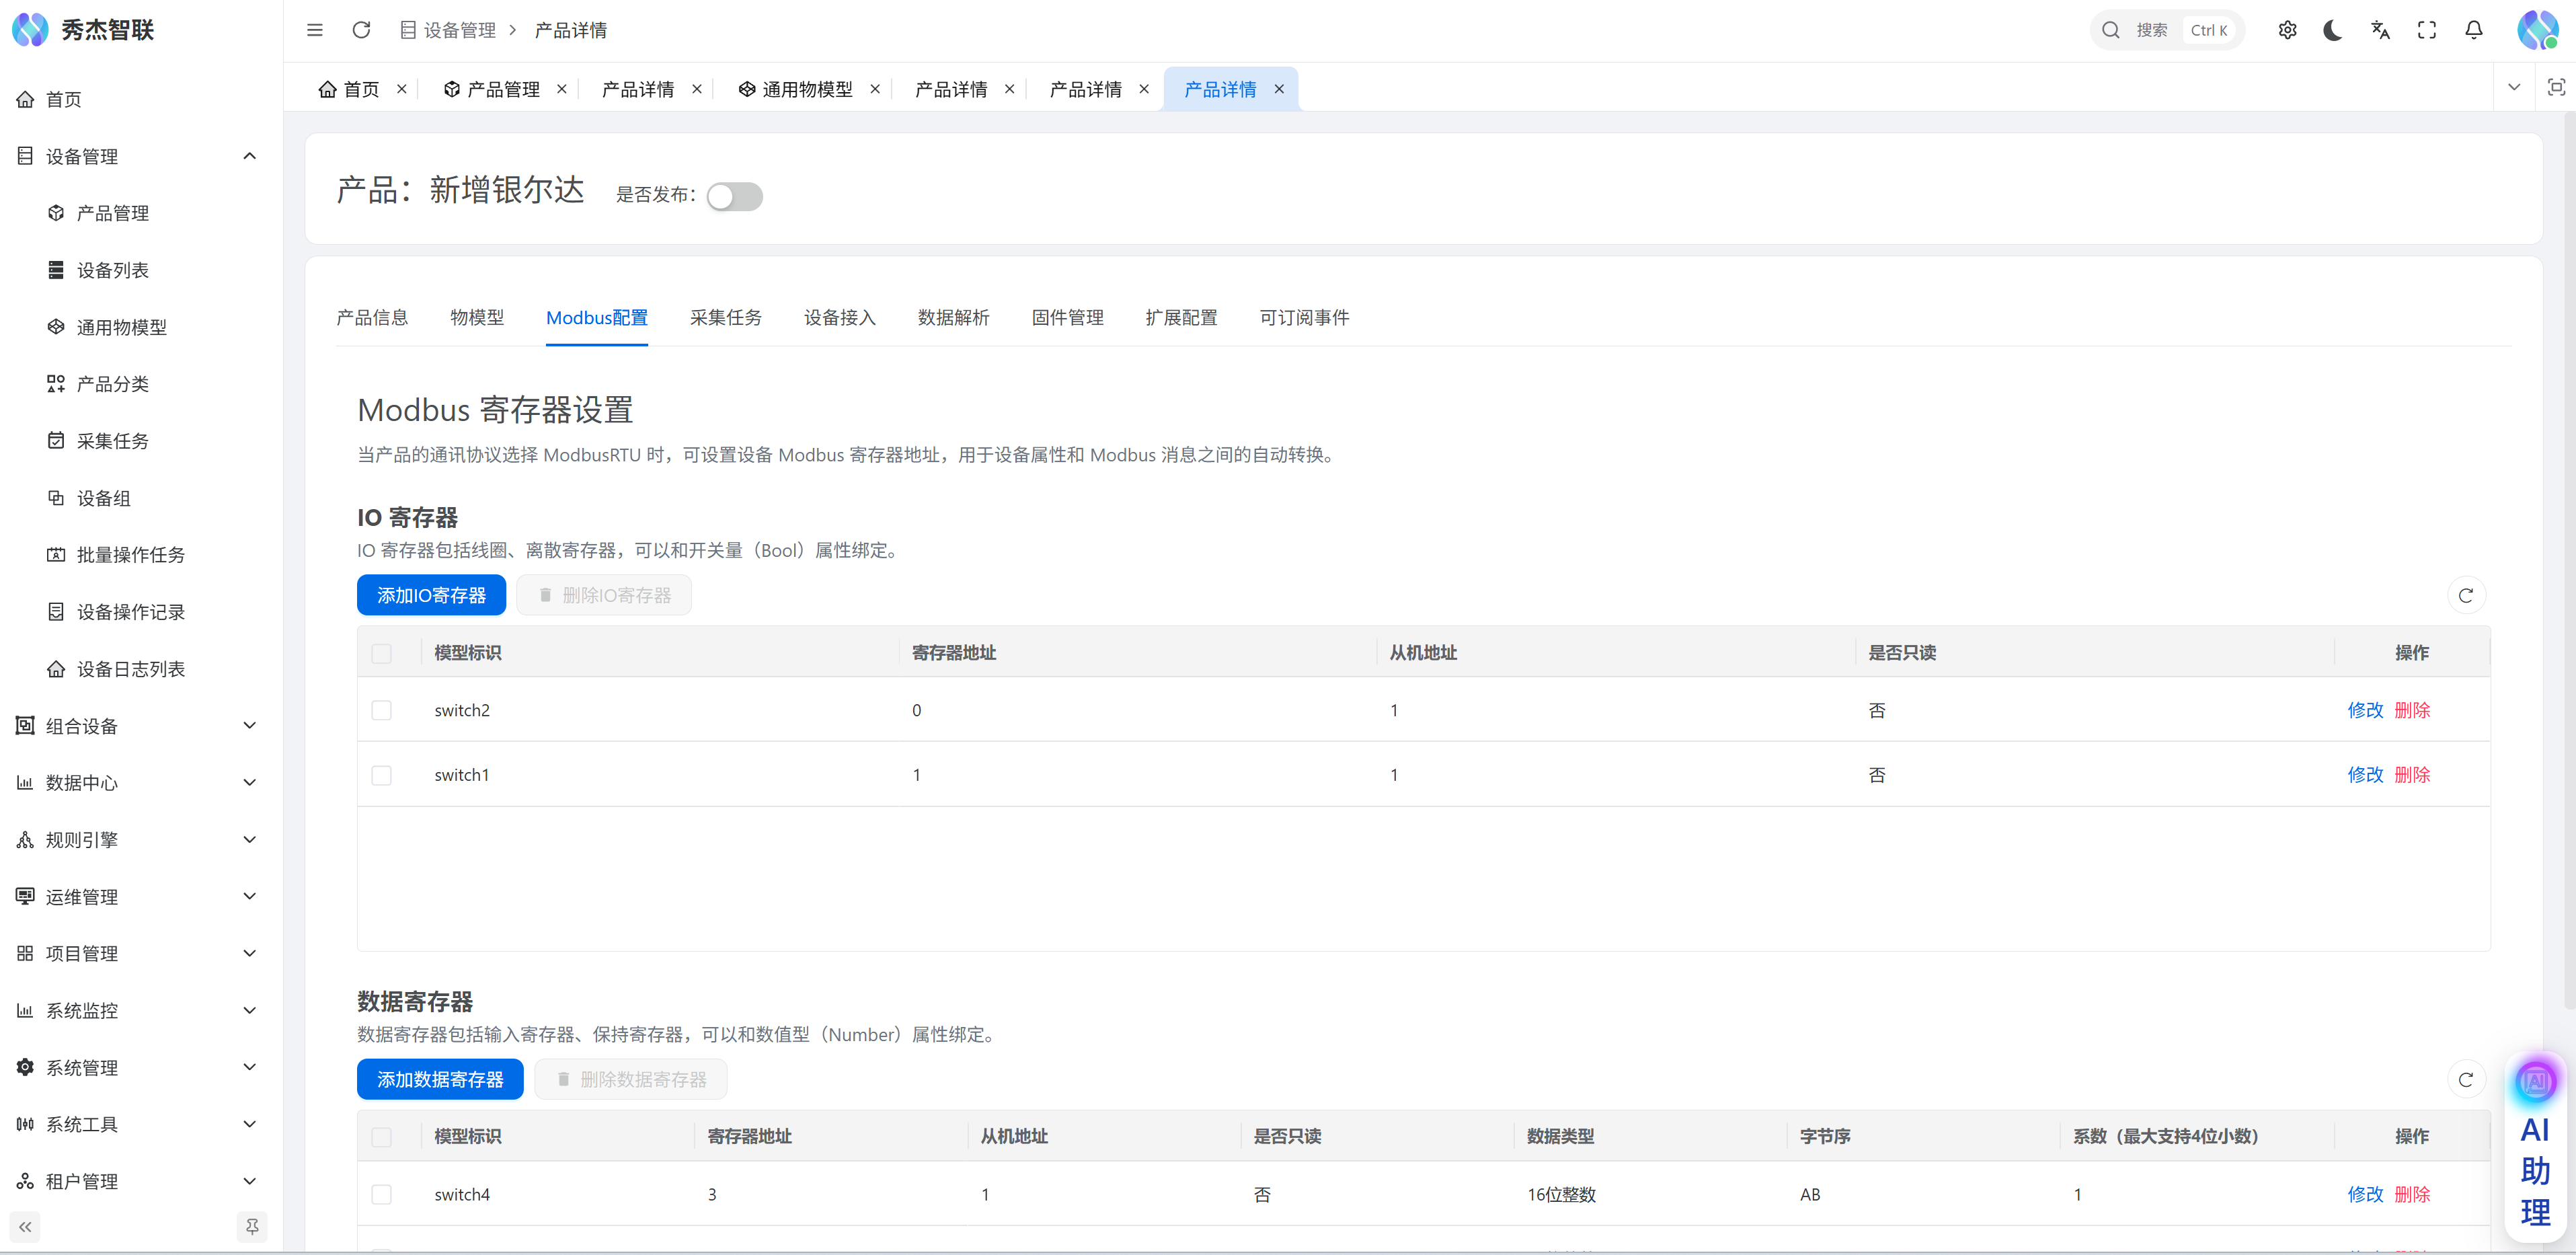
Task: Enter fullscreen with the expand icon
Action: 2427,30
